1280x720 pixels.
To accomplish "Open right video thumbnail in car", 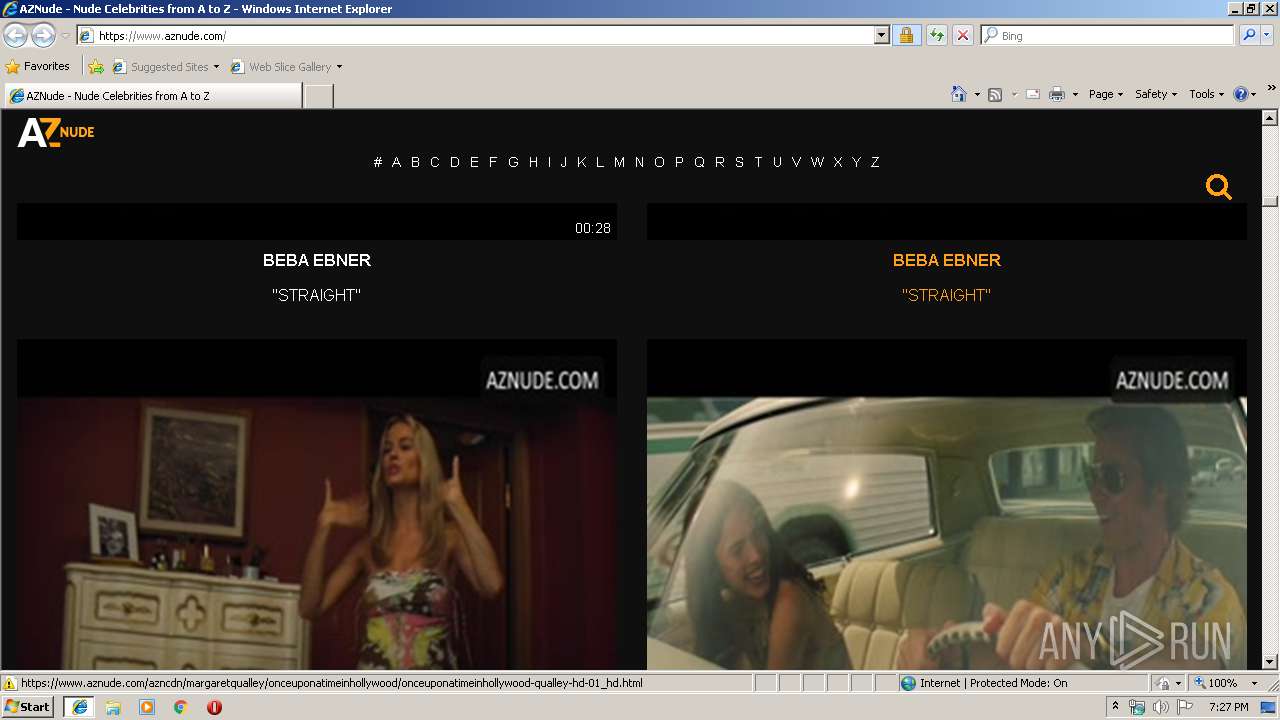I will [947, 505].
